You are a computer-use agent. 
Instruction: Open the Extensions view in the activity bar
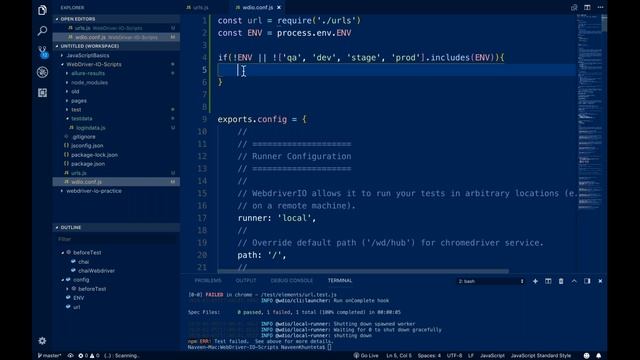pyautogui.click(x=42, y=93)
